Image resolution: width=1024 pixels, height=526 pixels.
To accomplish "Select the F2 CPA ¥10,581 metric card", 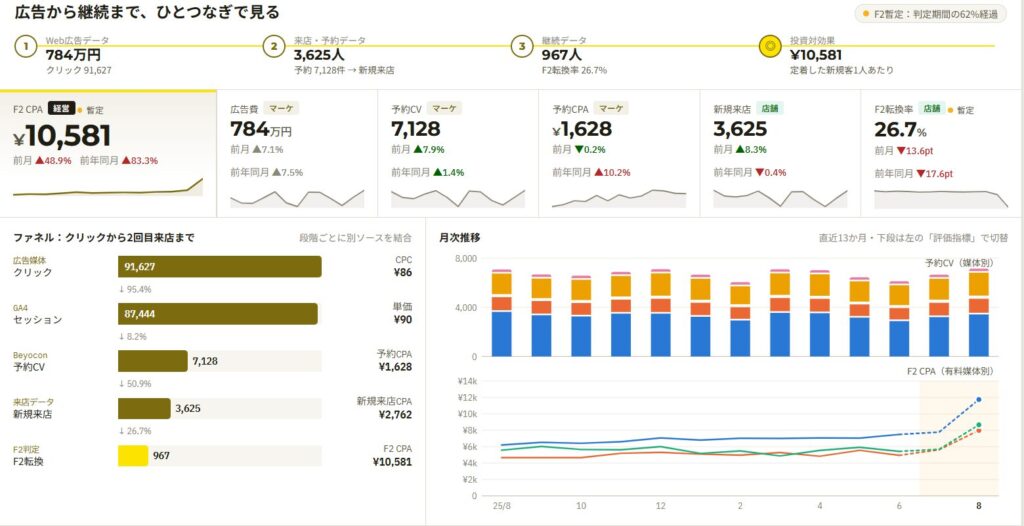I will pyautogui.click(x=108, y=153).
